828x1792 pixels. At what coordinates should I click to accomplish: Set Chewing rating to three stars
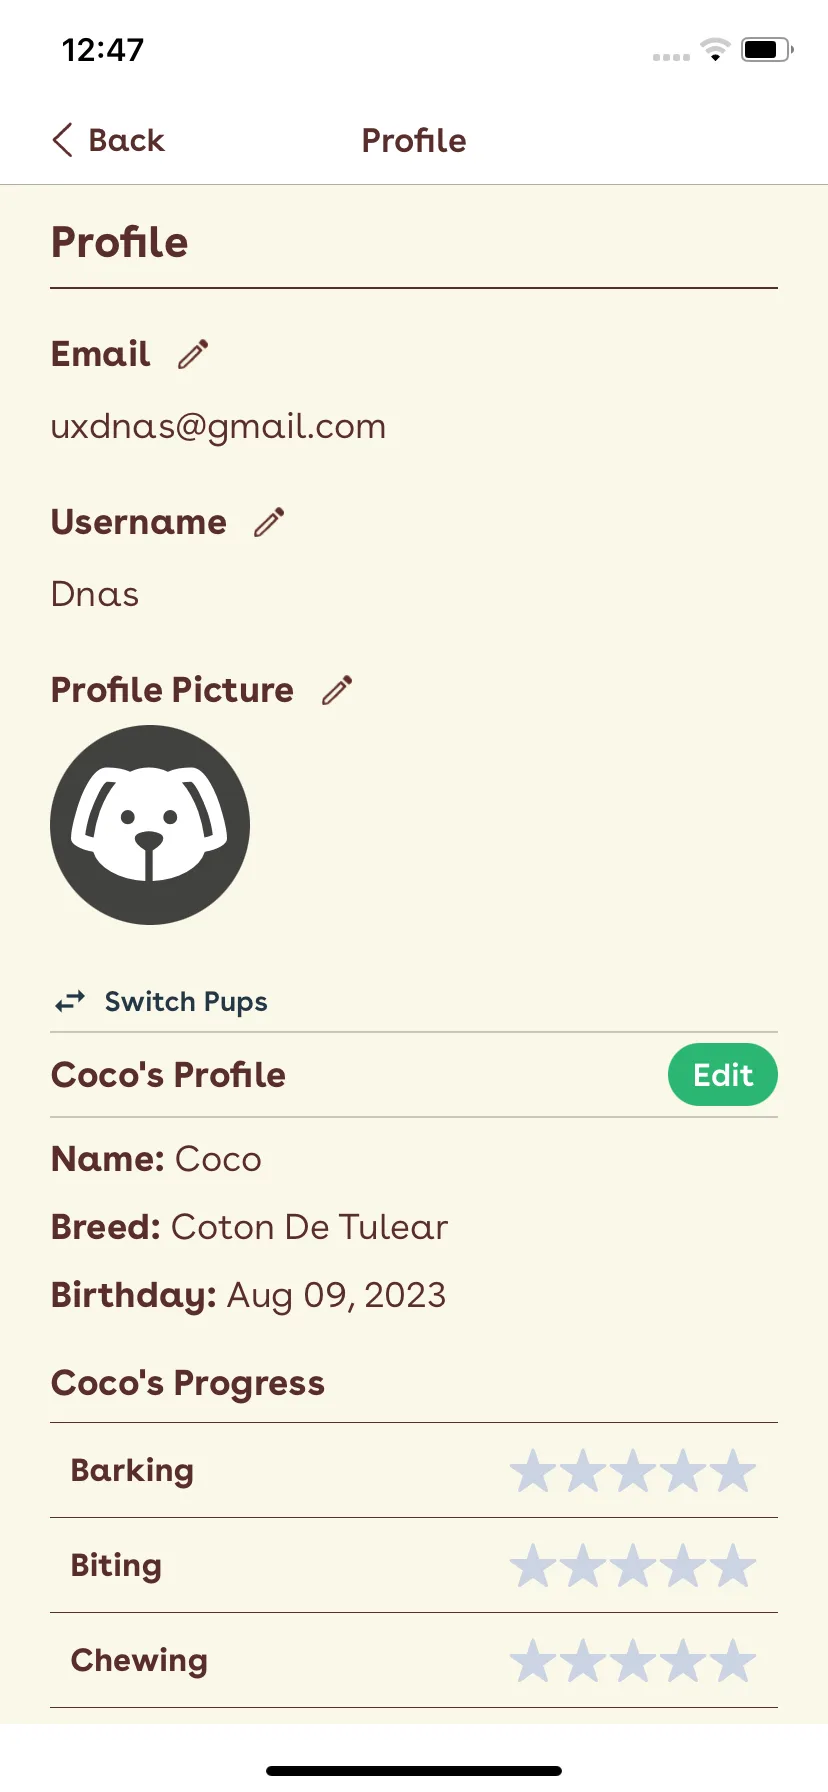633,1661
